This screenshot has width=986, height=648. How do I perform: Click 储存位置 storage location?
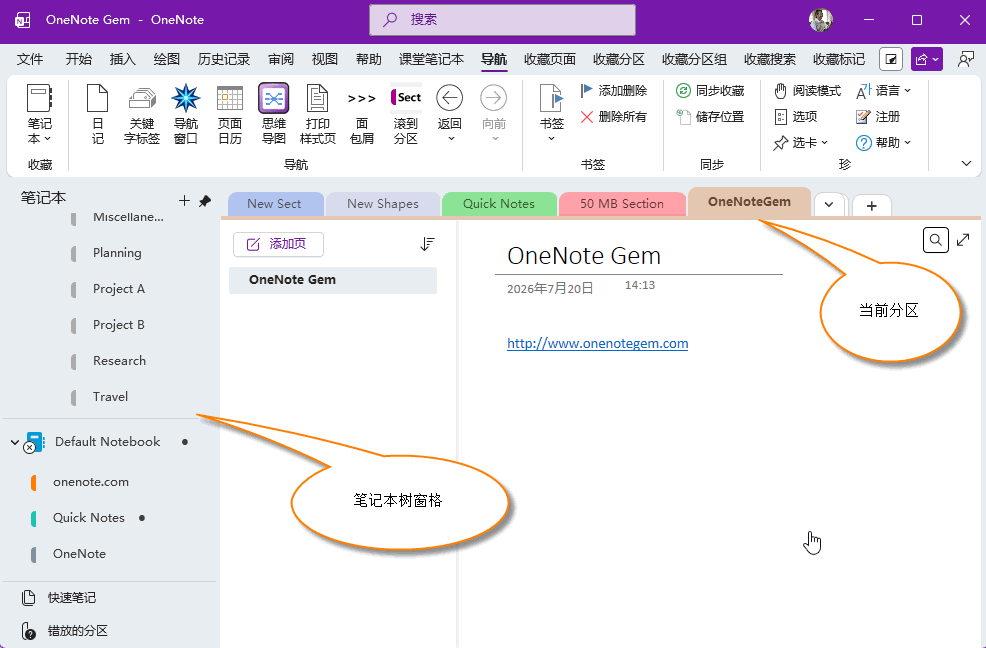[710, 117]
